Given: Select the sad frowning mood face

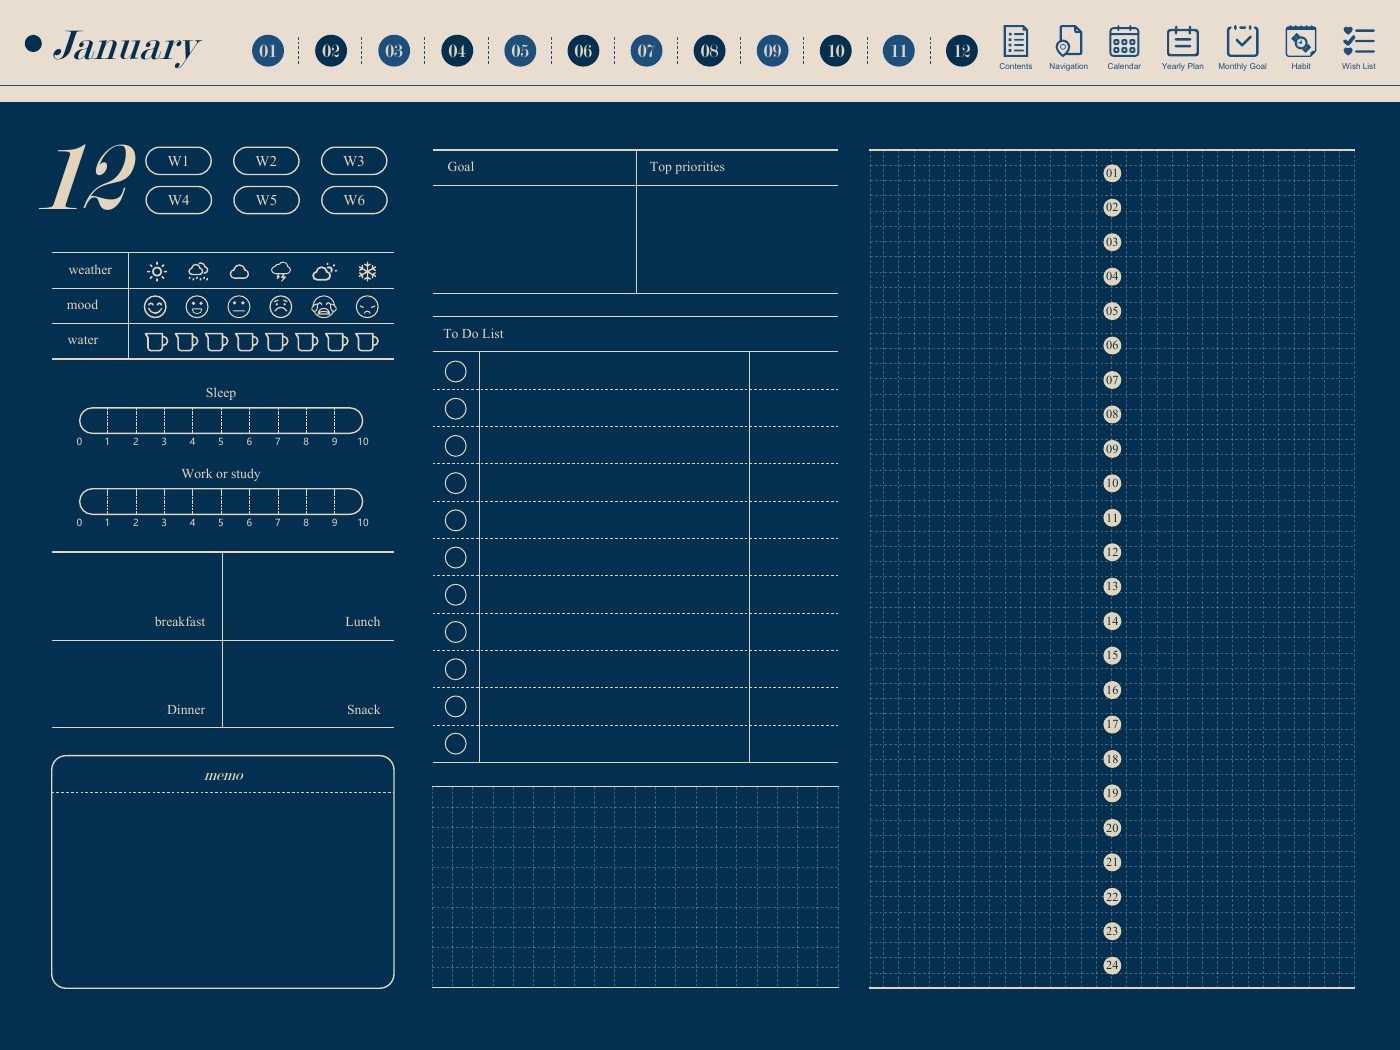Looking at the screenshot, I should pos(281,306).
